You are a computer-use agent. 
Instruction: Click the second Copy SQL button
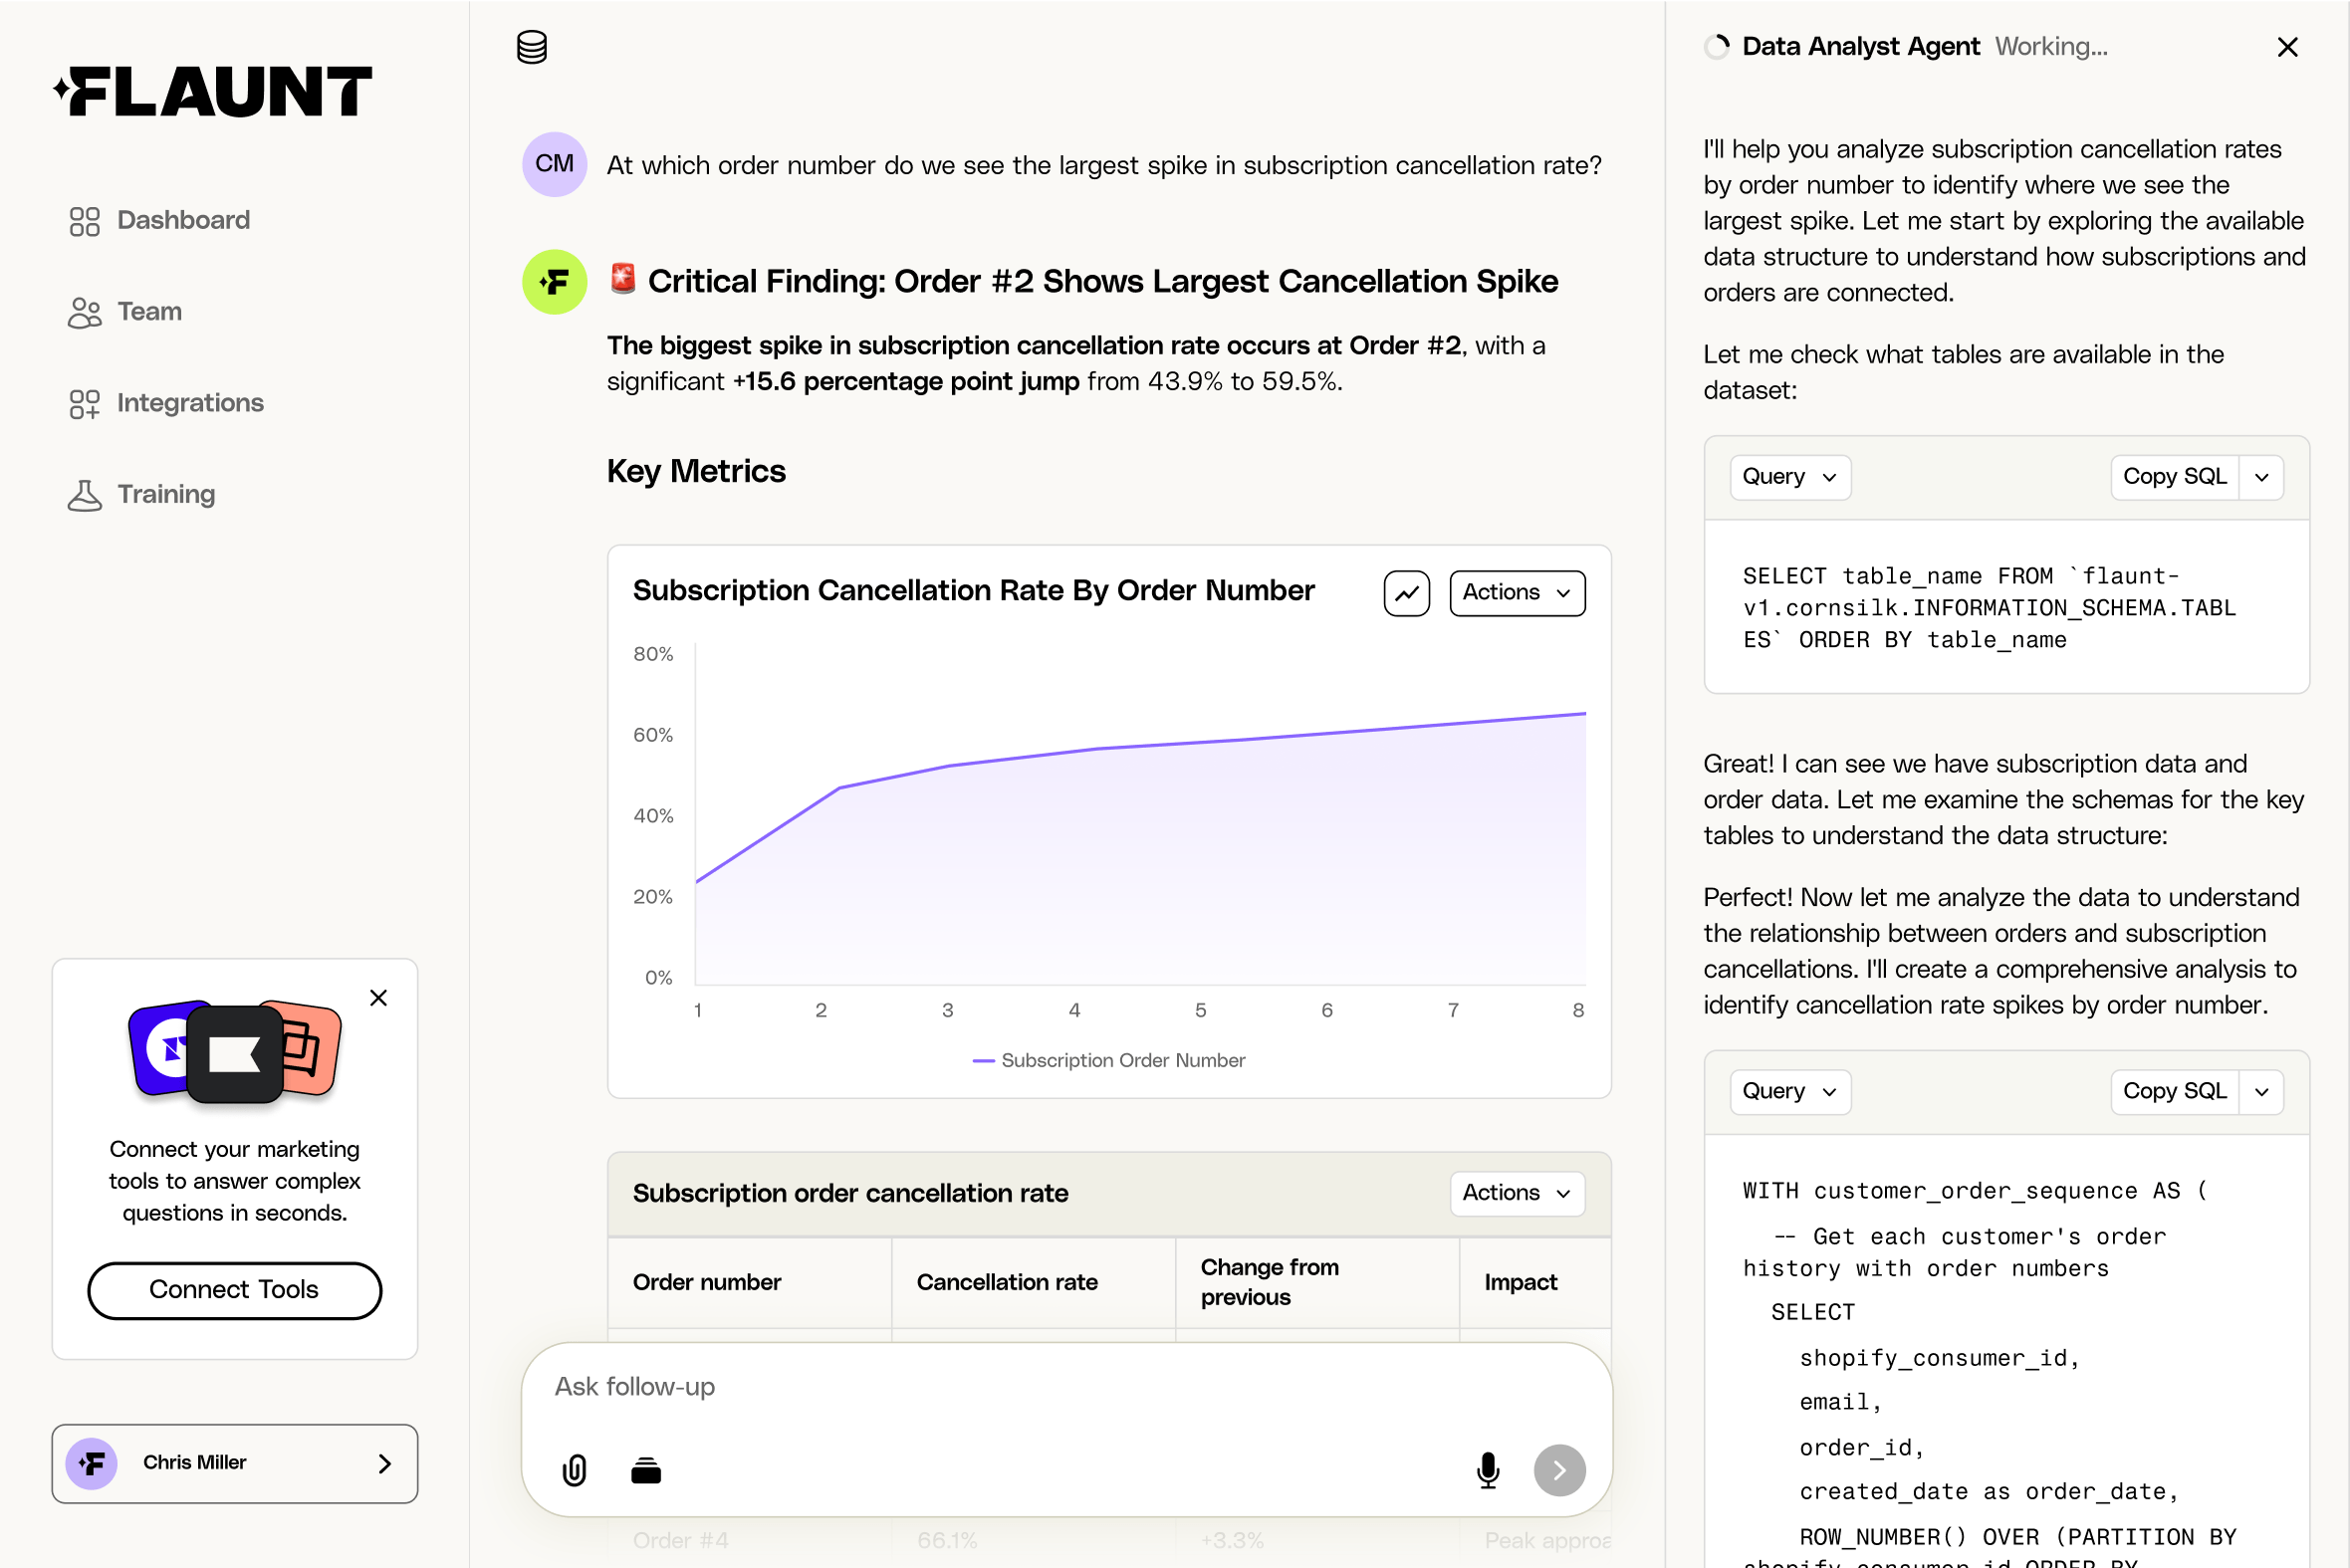(2174, 1091)
